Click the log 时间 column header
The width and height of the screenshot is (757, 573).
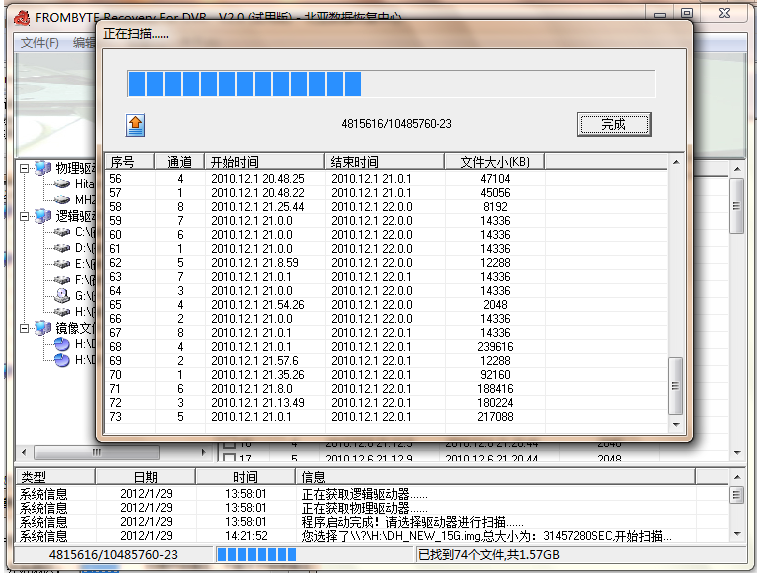[x=245, y=477]
